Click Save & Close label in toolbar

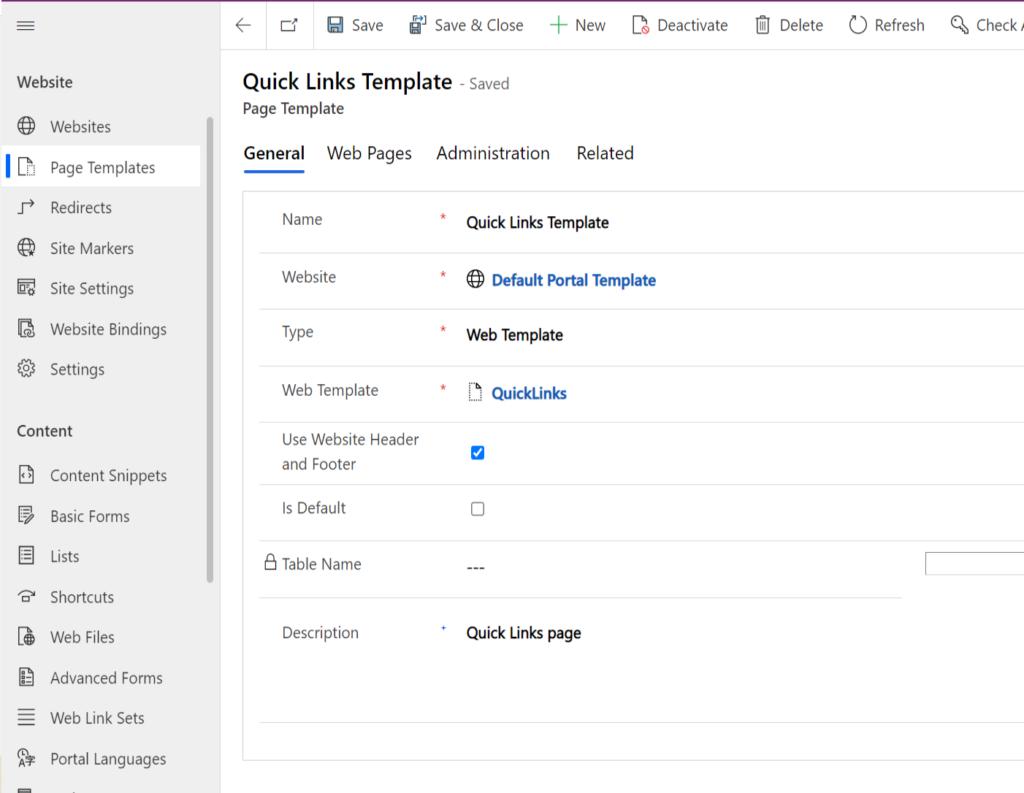tap(479, 25)
